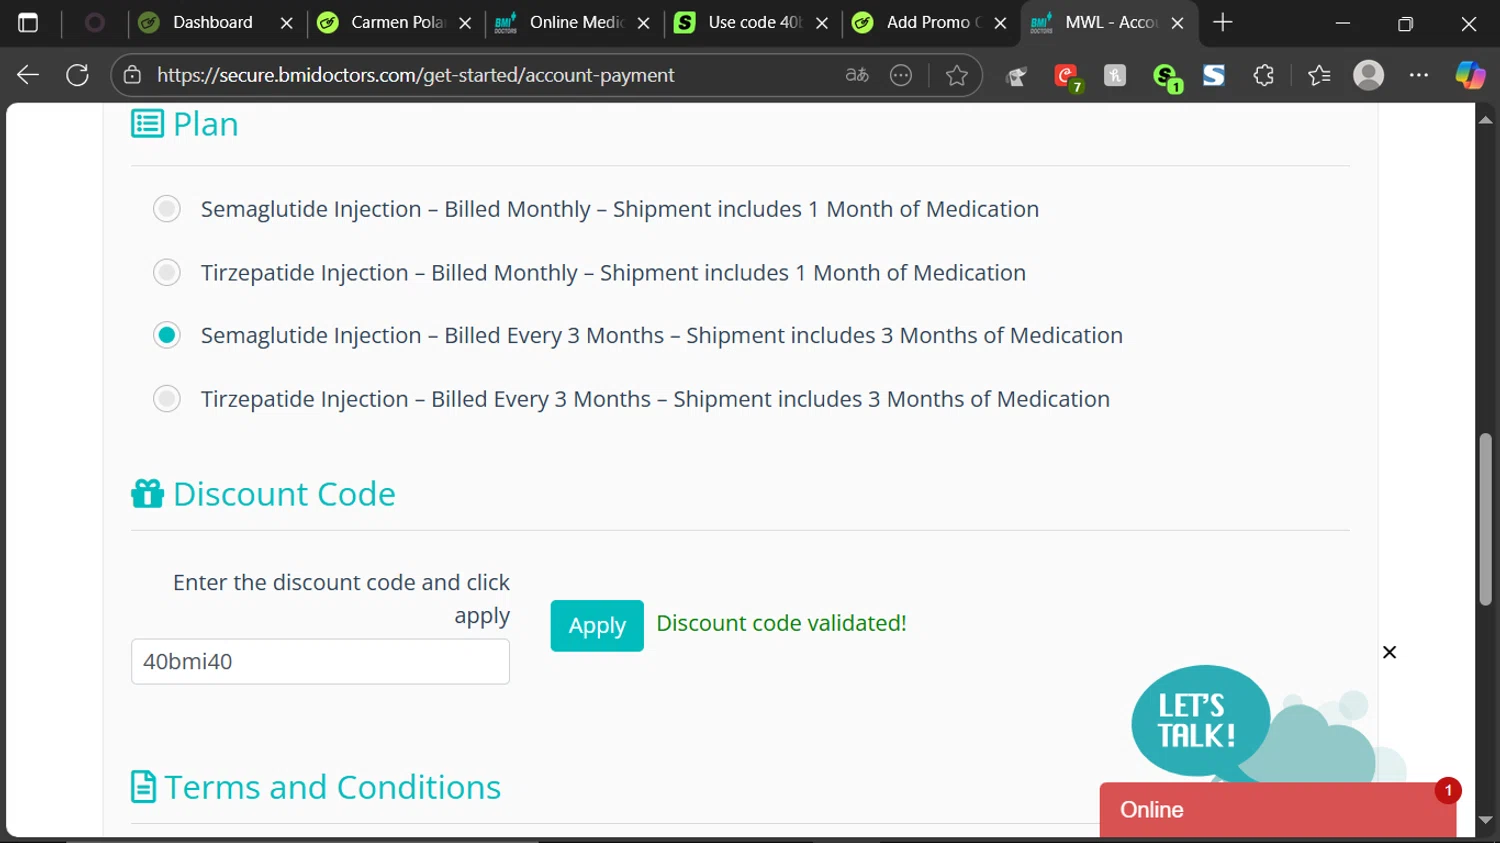Image resolution: width=1500 pixels, height=843 pixels.
Task: Switch to the Dashboard tab
Action: [212, 22]
